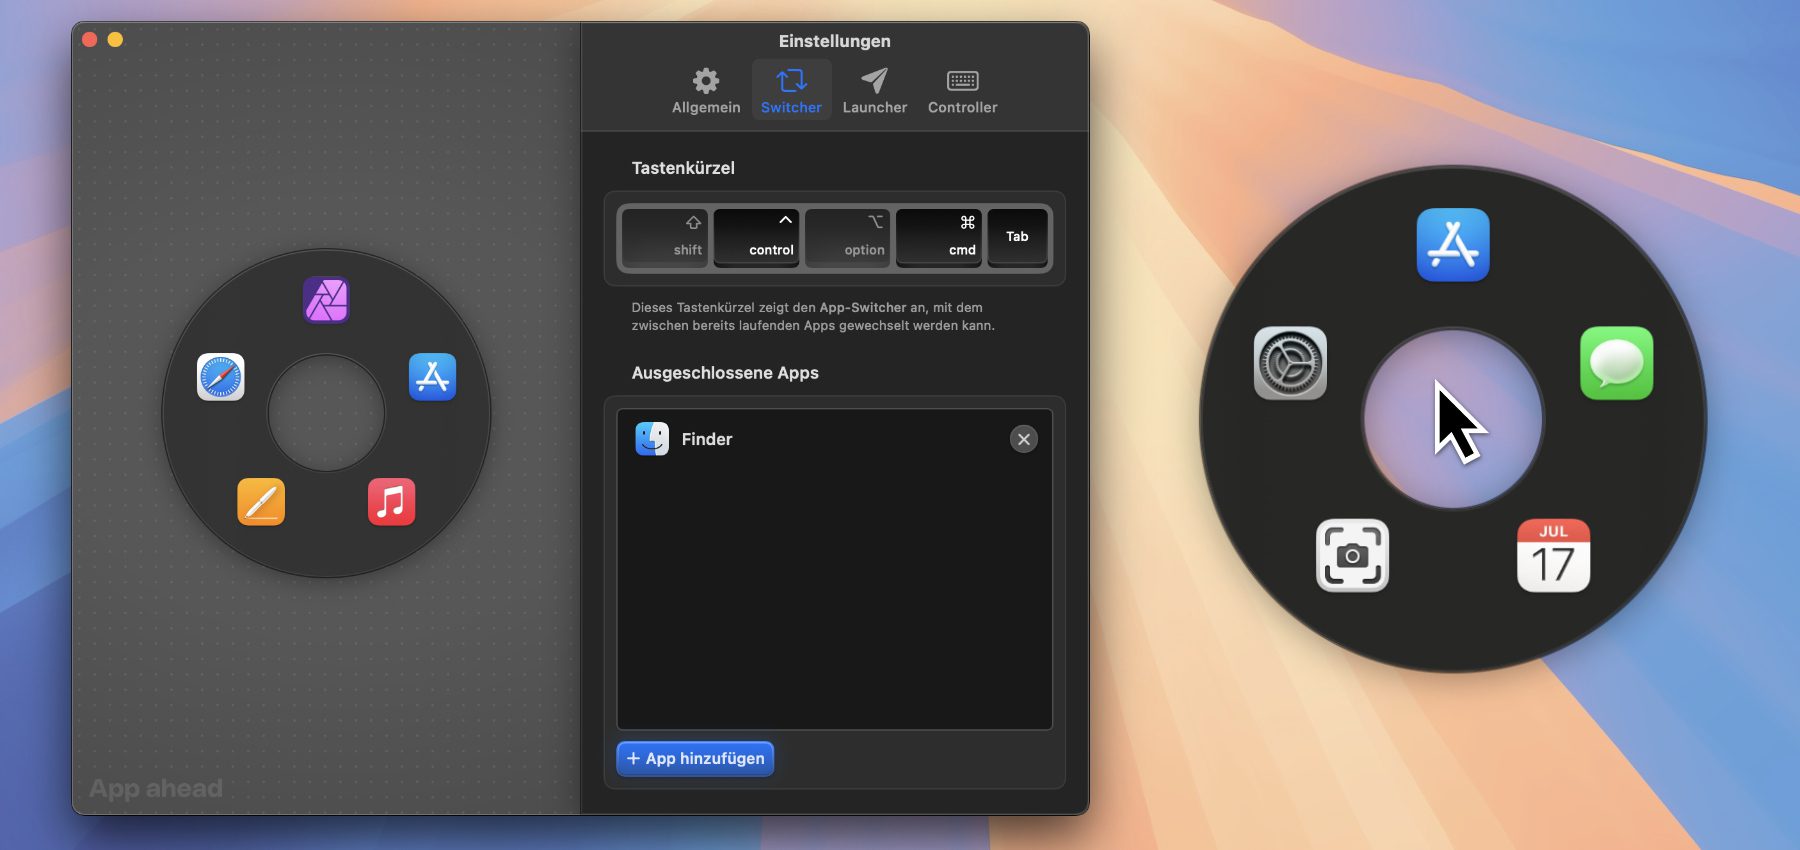The width and height of the screenshot is (1800, 850).
Task: Select the Safari icon in the preview wheel
Action: click(221, 377)
